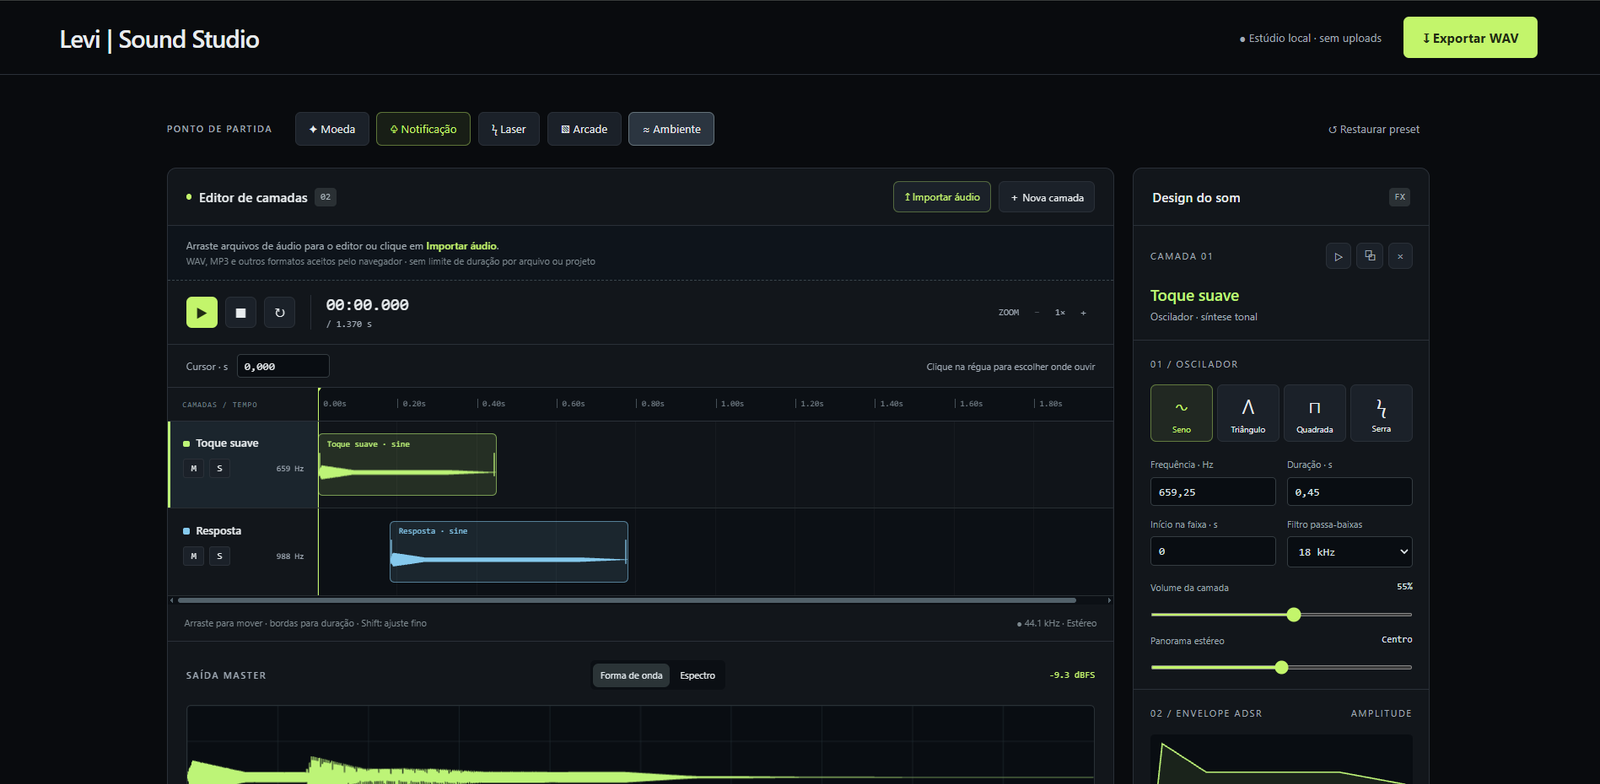The image size is (1600, 784).
Task: Switch to the Forma de onda tab
Action: click(631, 675)
